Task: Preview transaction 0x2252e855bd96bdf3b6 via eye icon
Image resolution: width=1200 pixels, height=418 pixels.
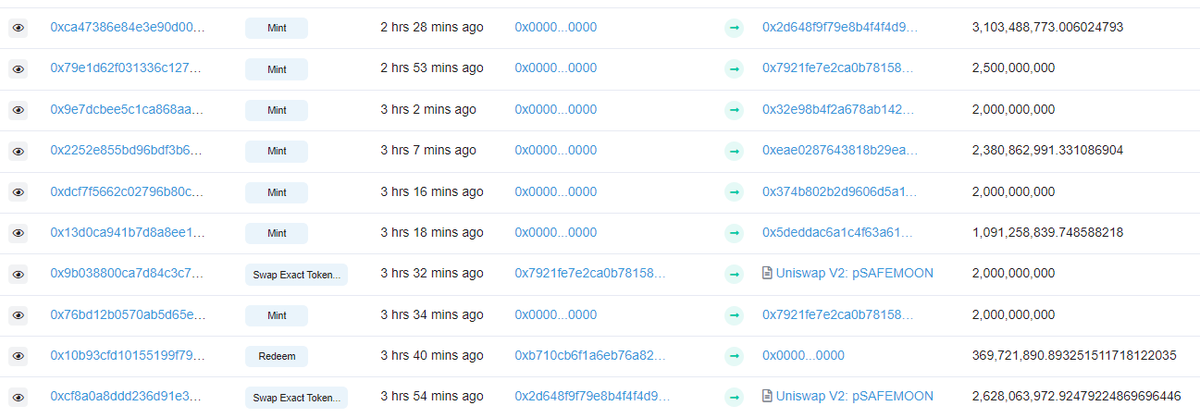Action: tap(17, 151)
